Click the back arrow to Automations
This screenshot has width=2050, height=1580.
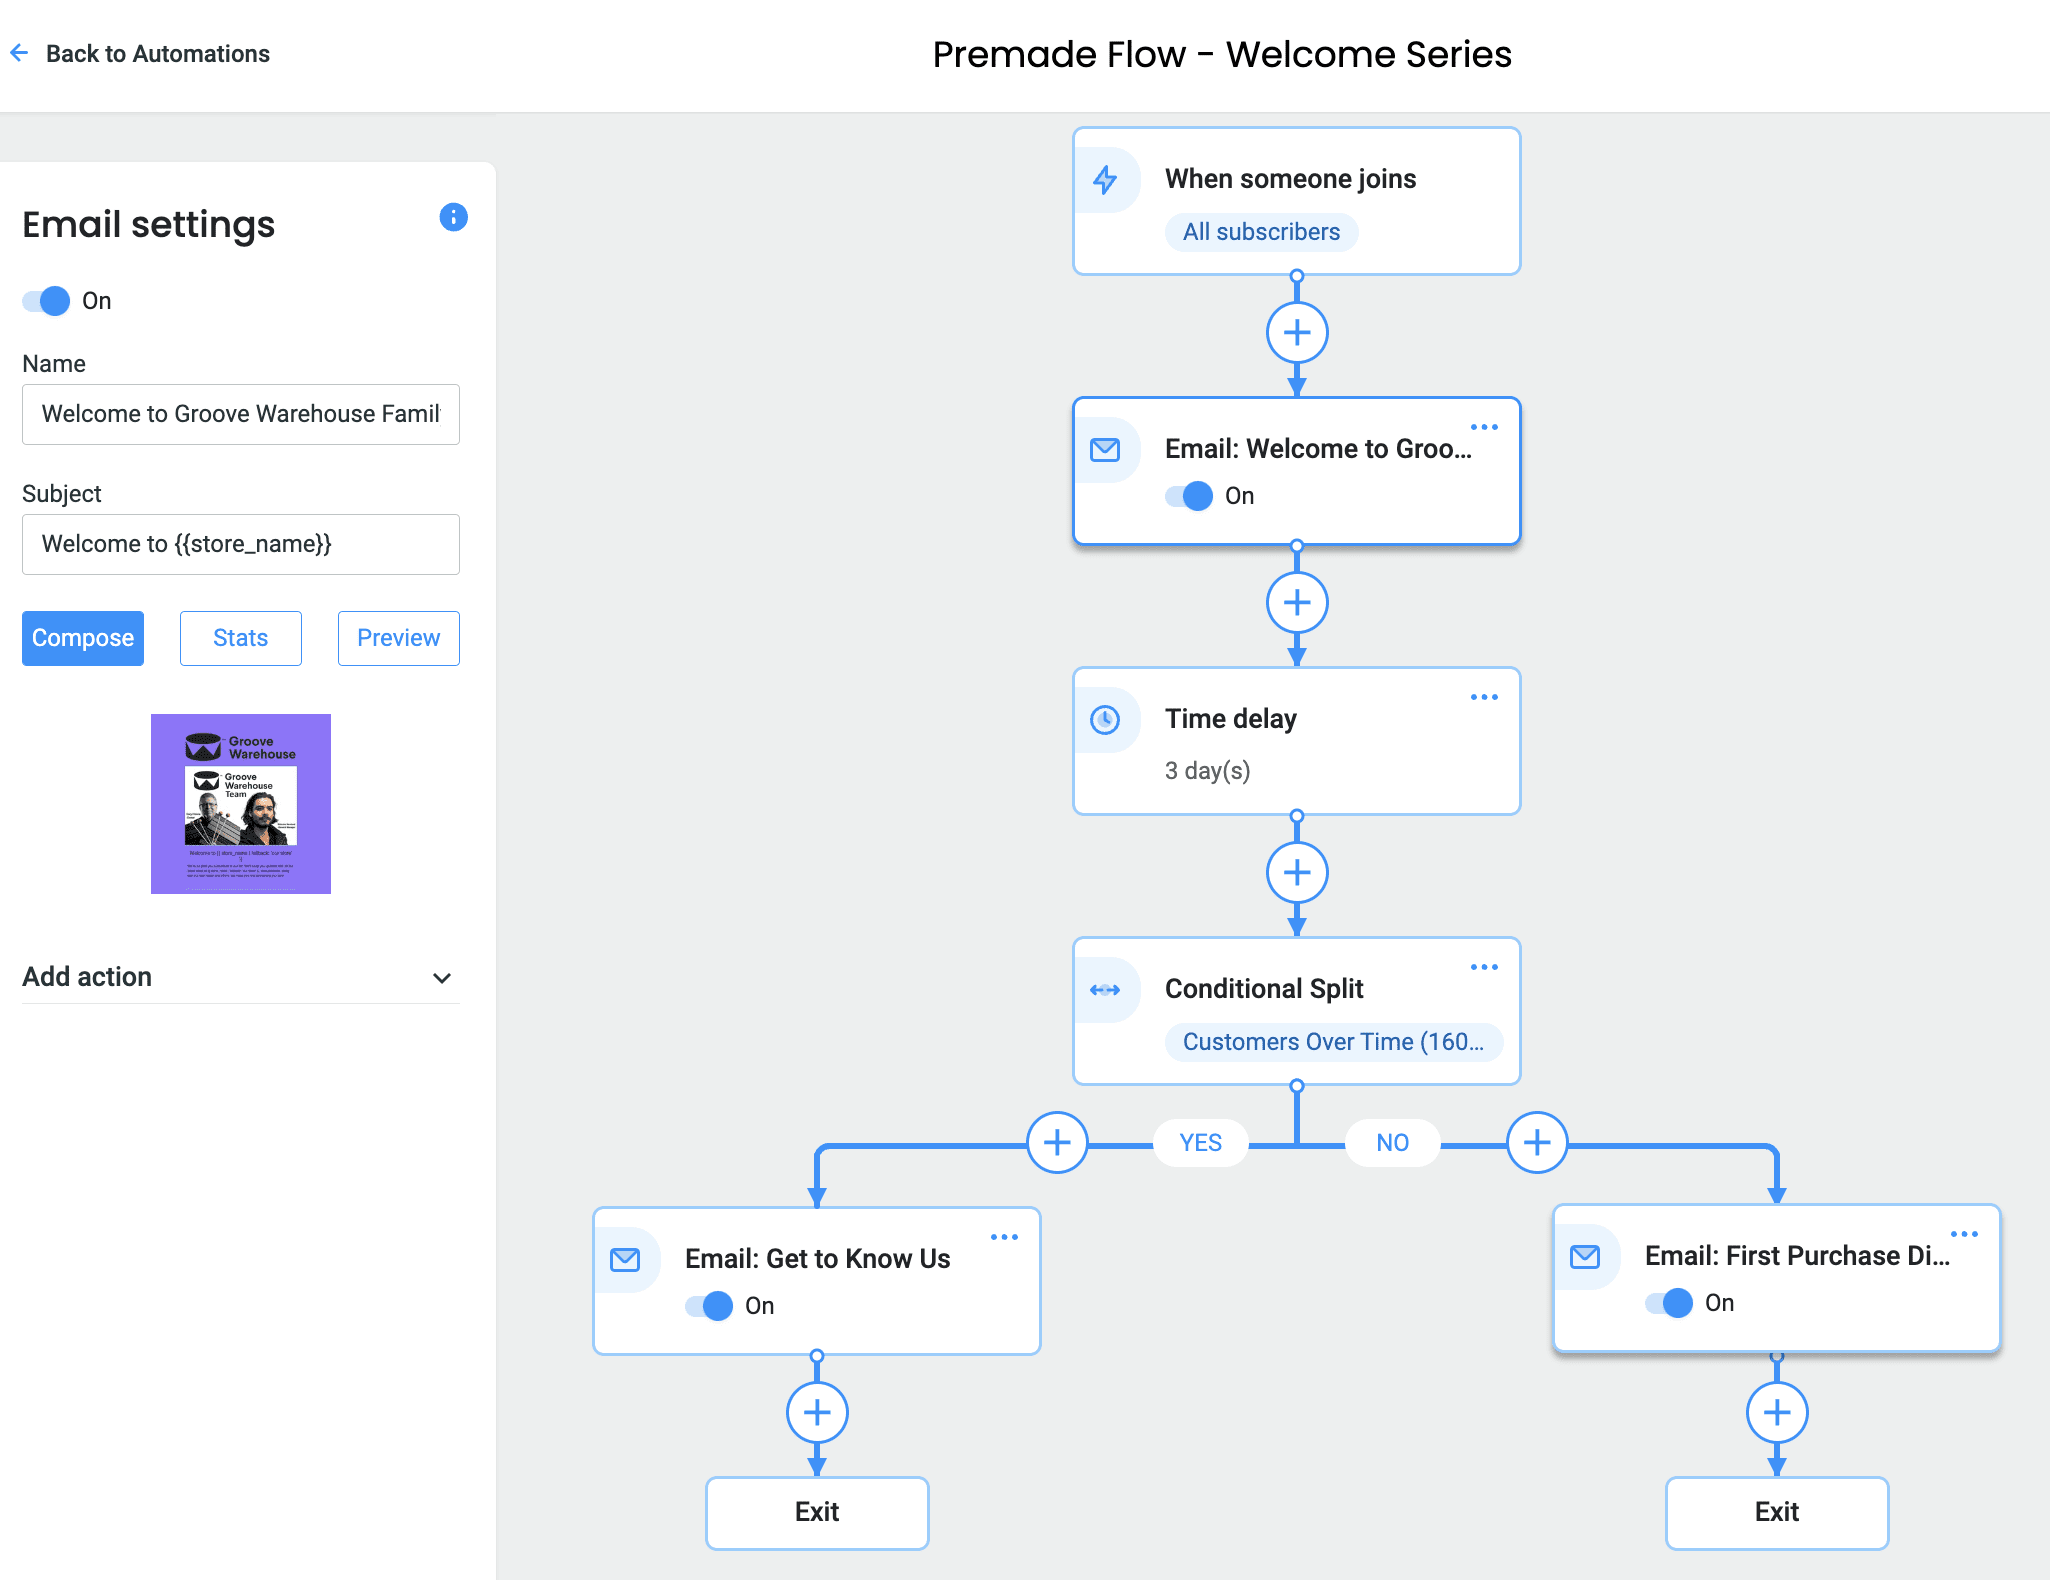click(19, 53)
